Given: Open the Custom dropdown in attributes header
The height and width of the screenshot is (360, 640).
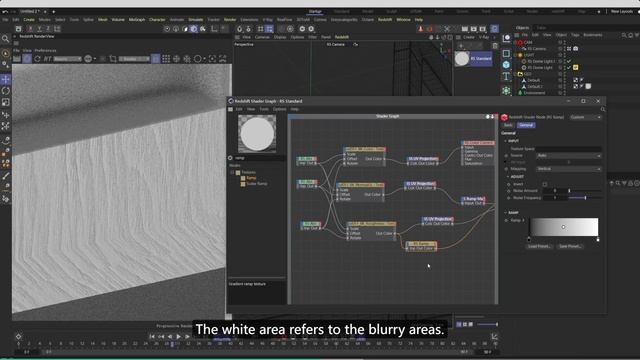Looking at the screenshot, I should [x=586, y=117].
